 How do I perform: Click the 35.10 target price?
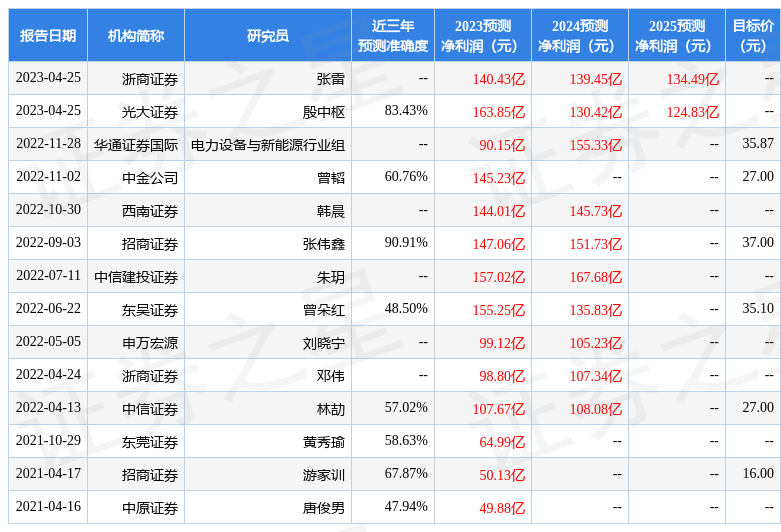pos(758,308)
